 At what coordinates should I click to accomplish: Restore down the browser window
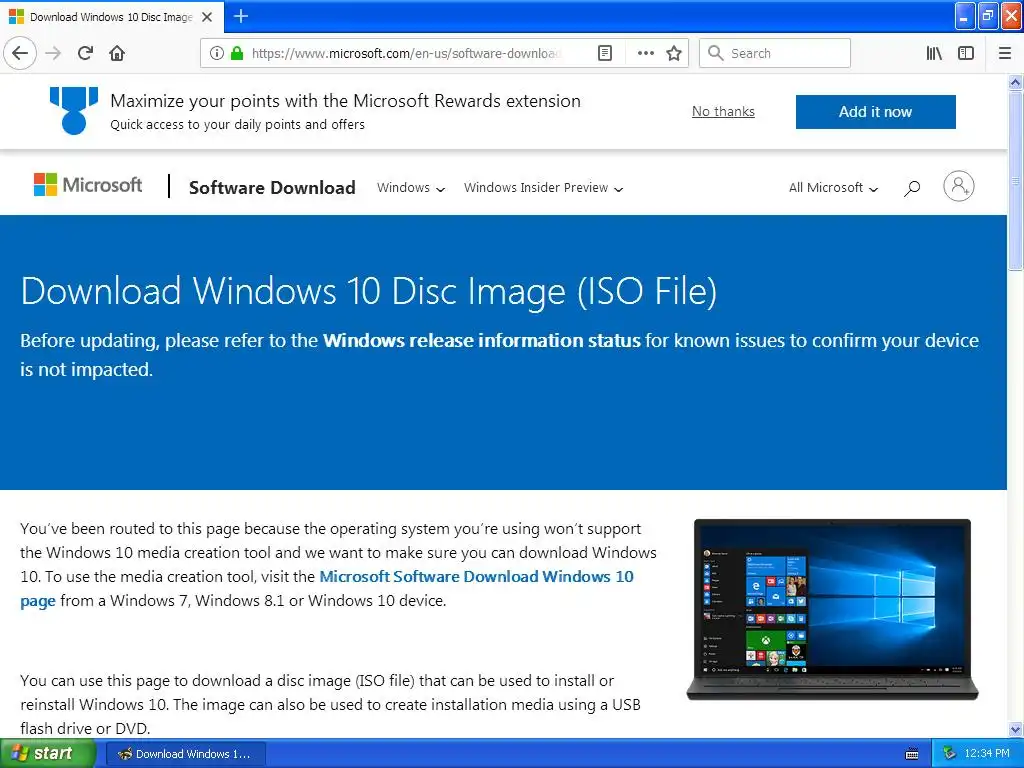(988, 16)
